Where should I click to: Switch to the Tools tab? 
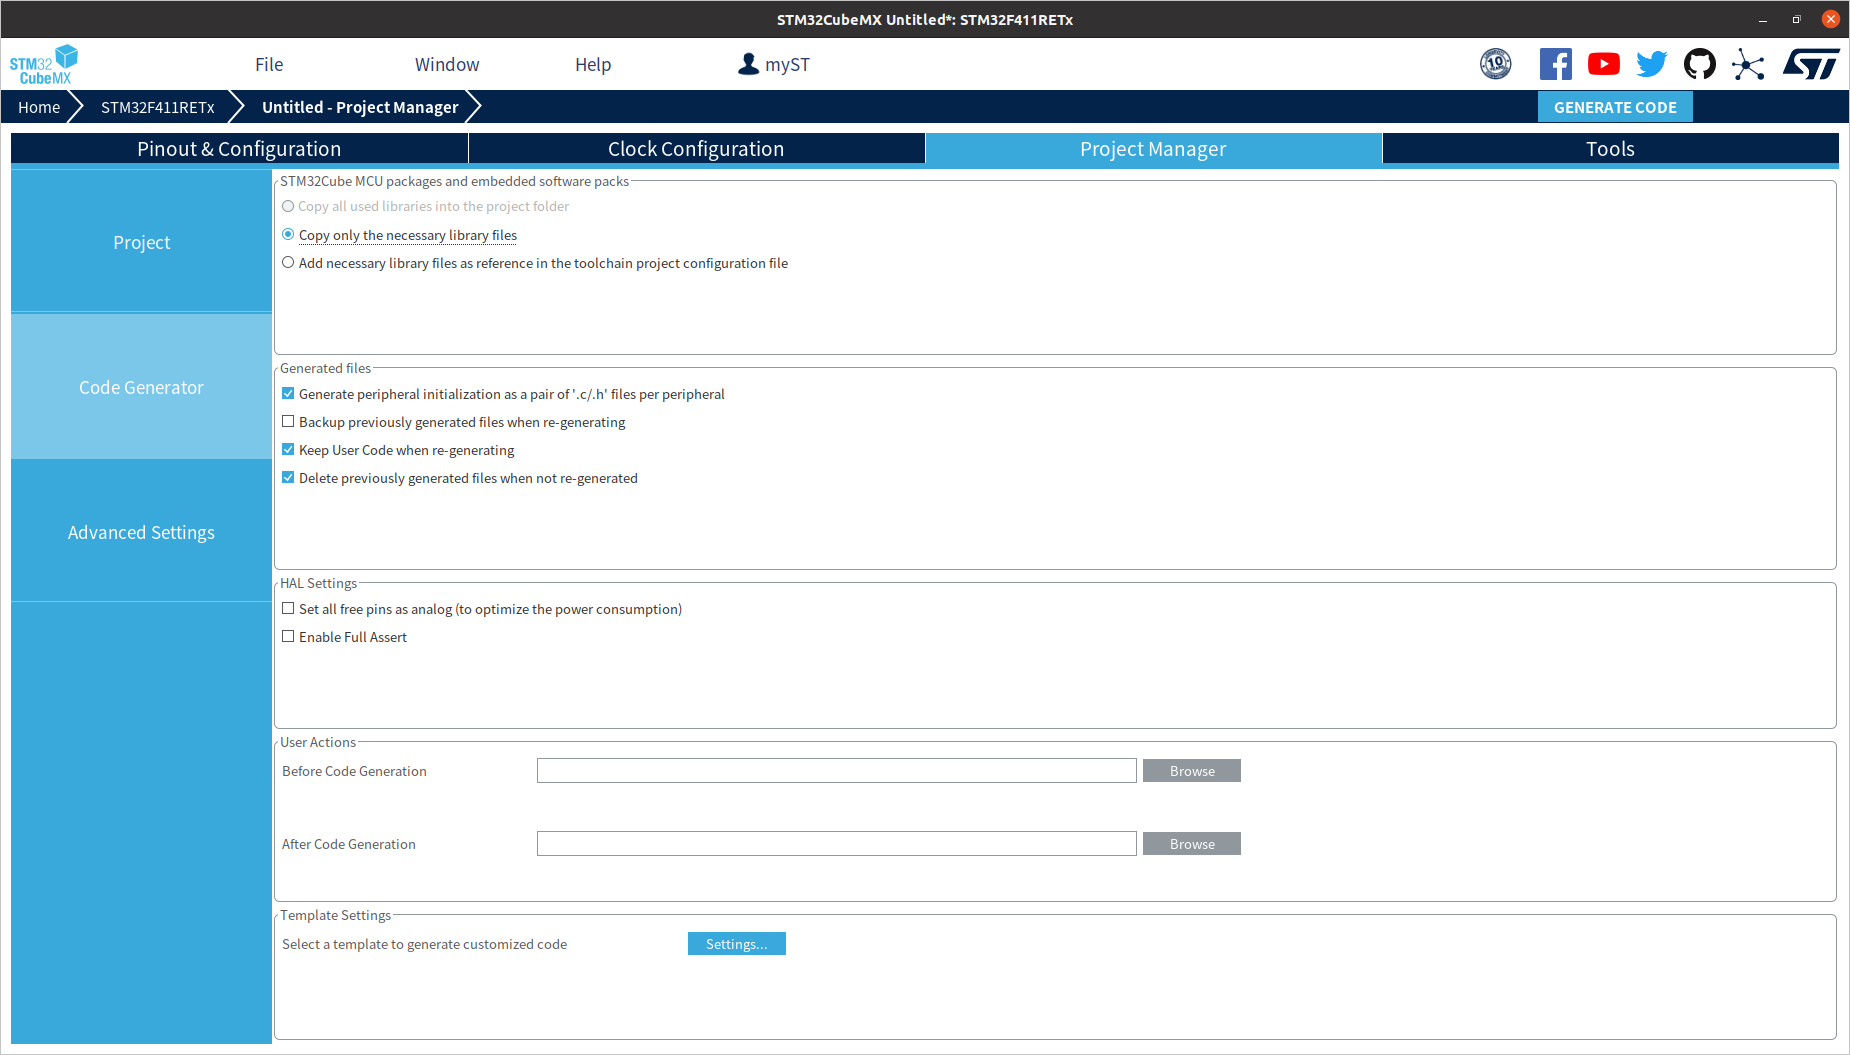(x=1610, y=149)
